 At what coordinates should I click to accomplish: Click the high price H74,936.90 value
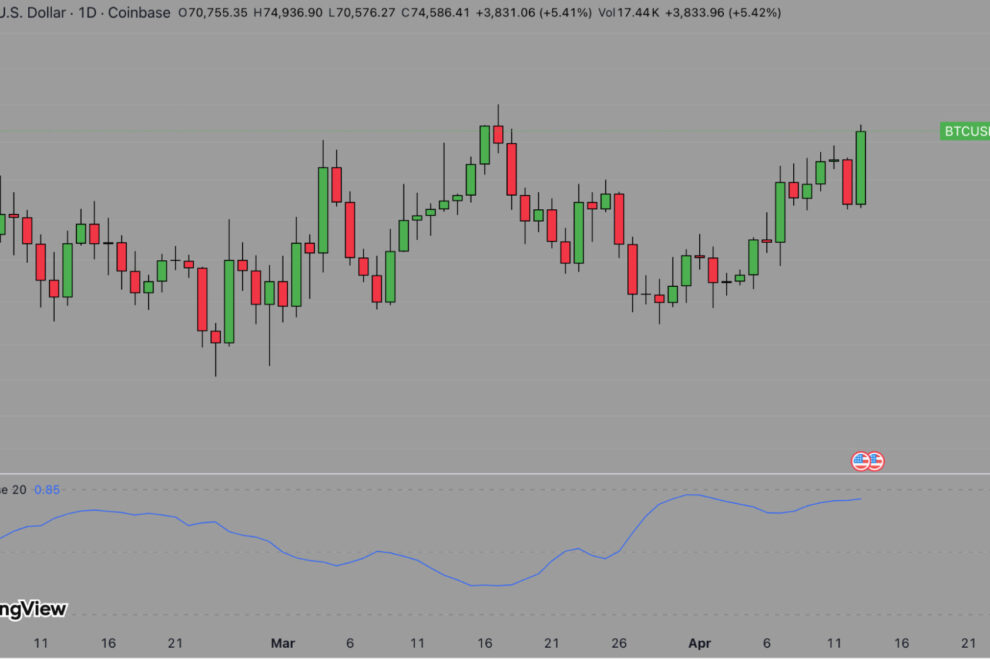(288, 13)
